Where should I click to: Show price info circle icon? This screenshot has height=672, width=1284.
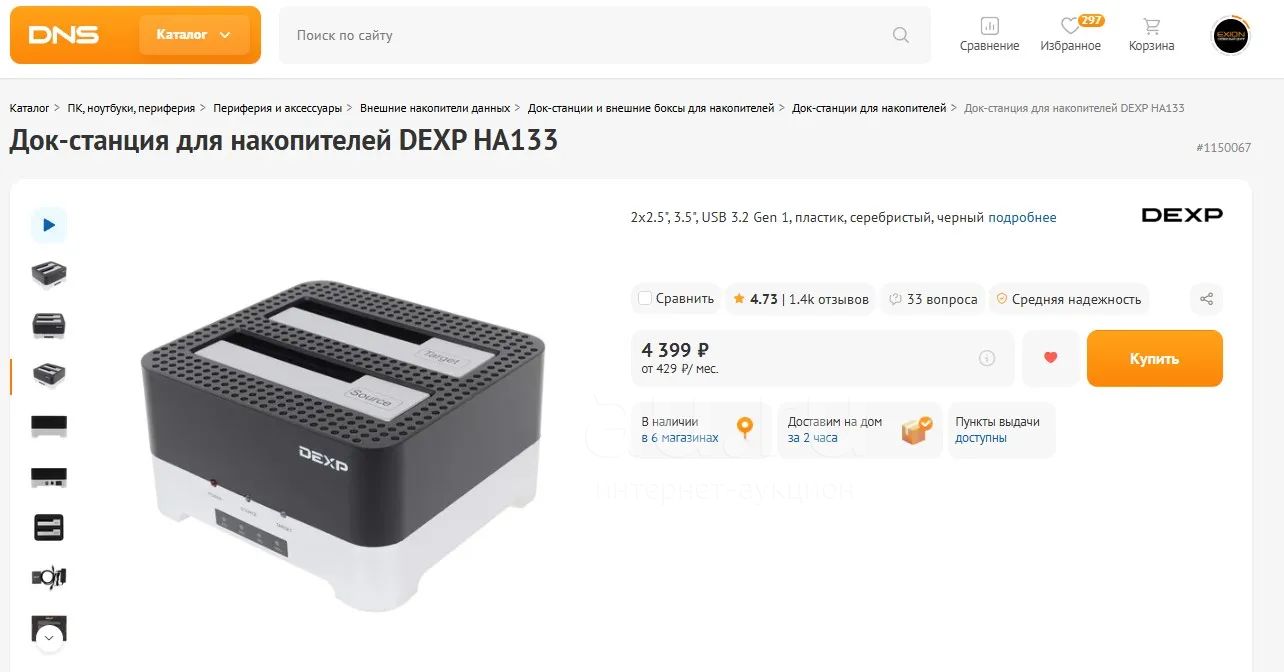[x=987, y=358]
